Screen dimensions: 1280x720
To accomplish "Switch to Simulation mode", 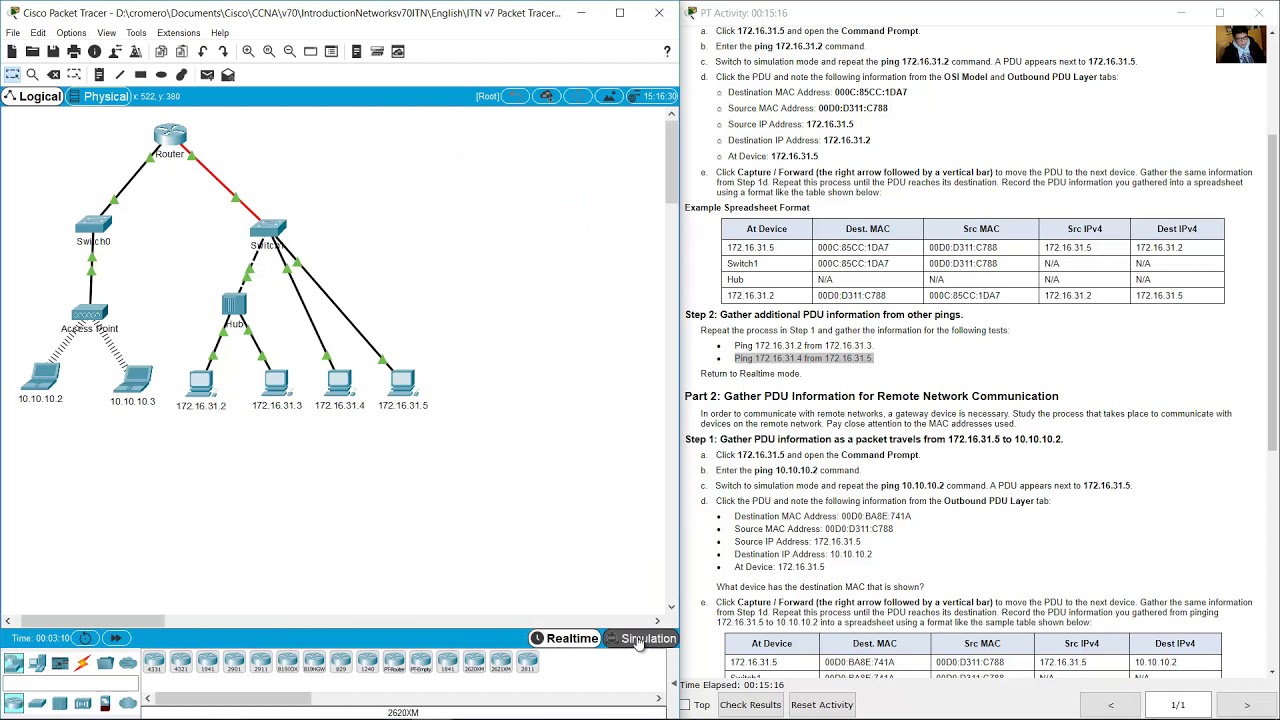I will (641, 638).
